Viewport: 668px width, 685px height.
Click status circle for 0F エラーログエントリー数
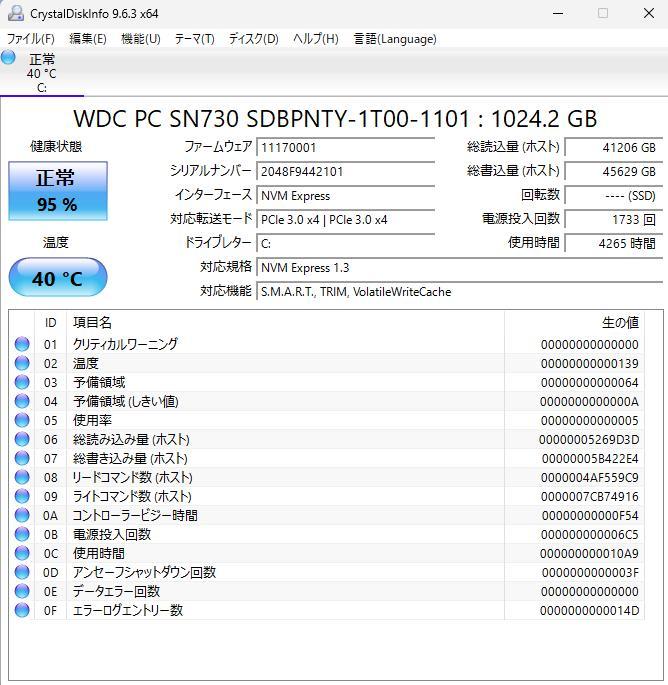(22, 610)
